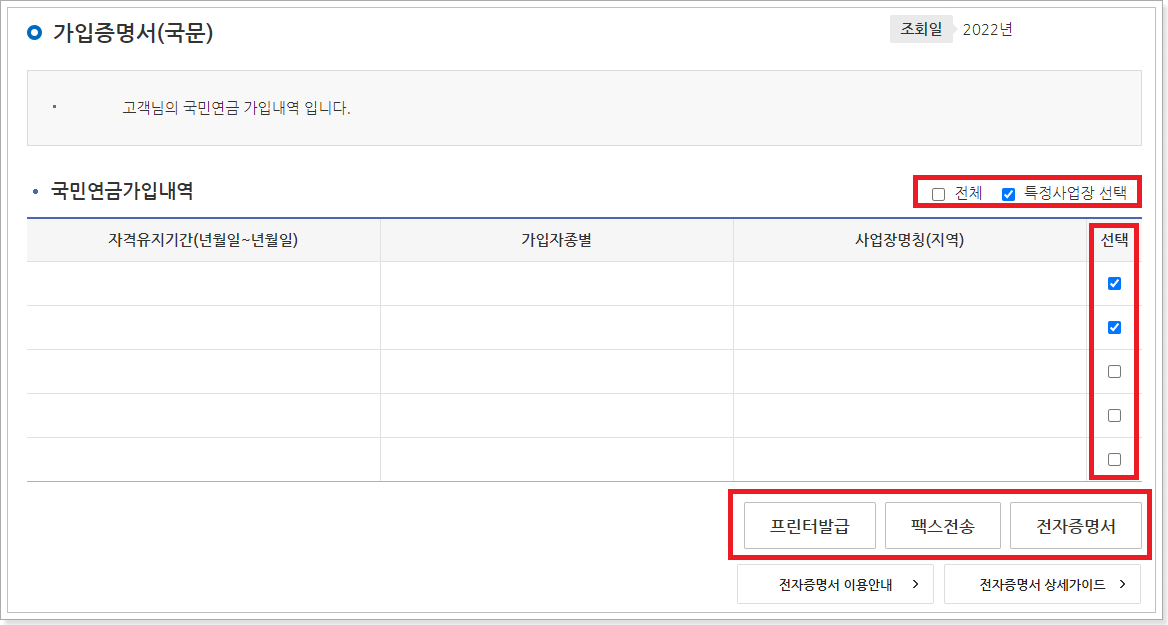Click the 전자증명서 (e-certificate) button
1168x625 pixels.
point(1076,524)
